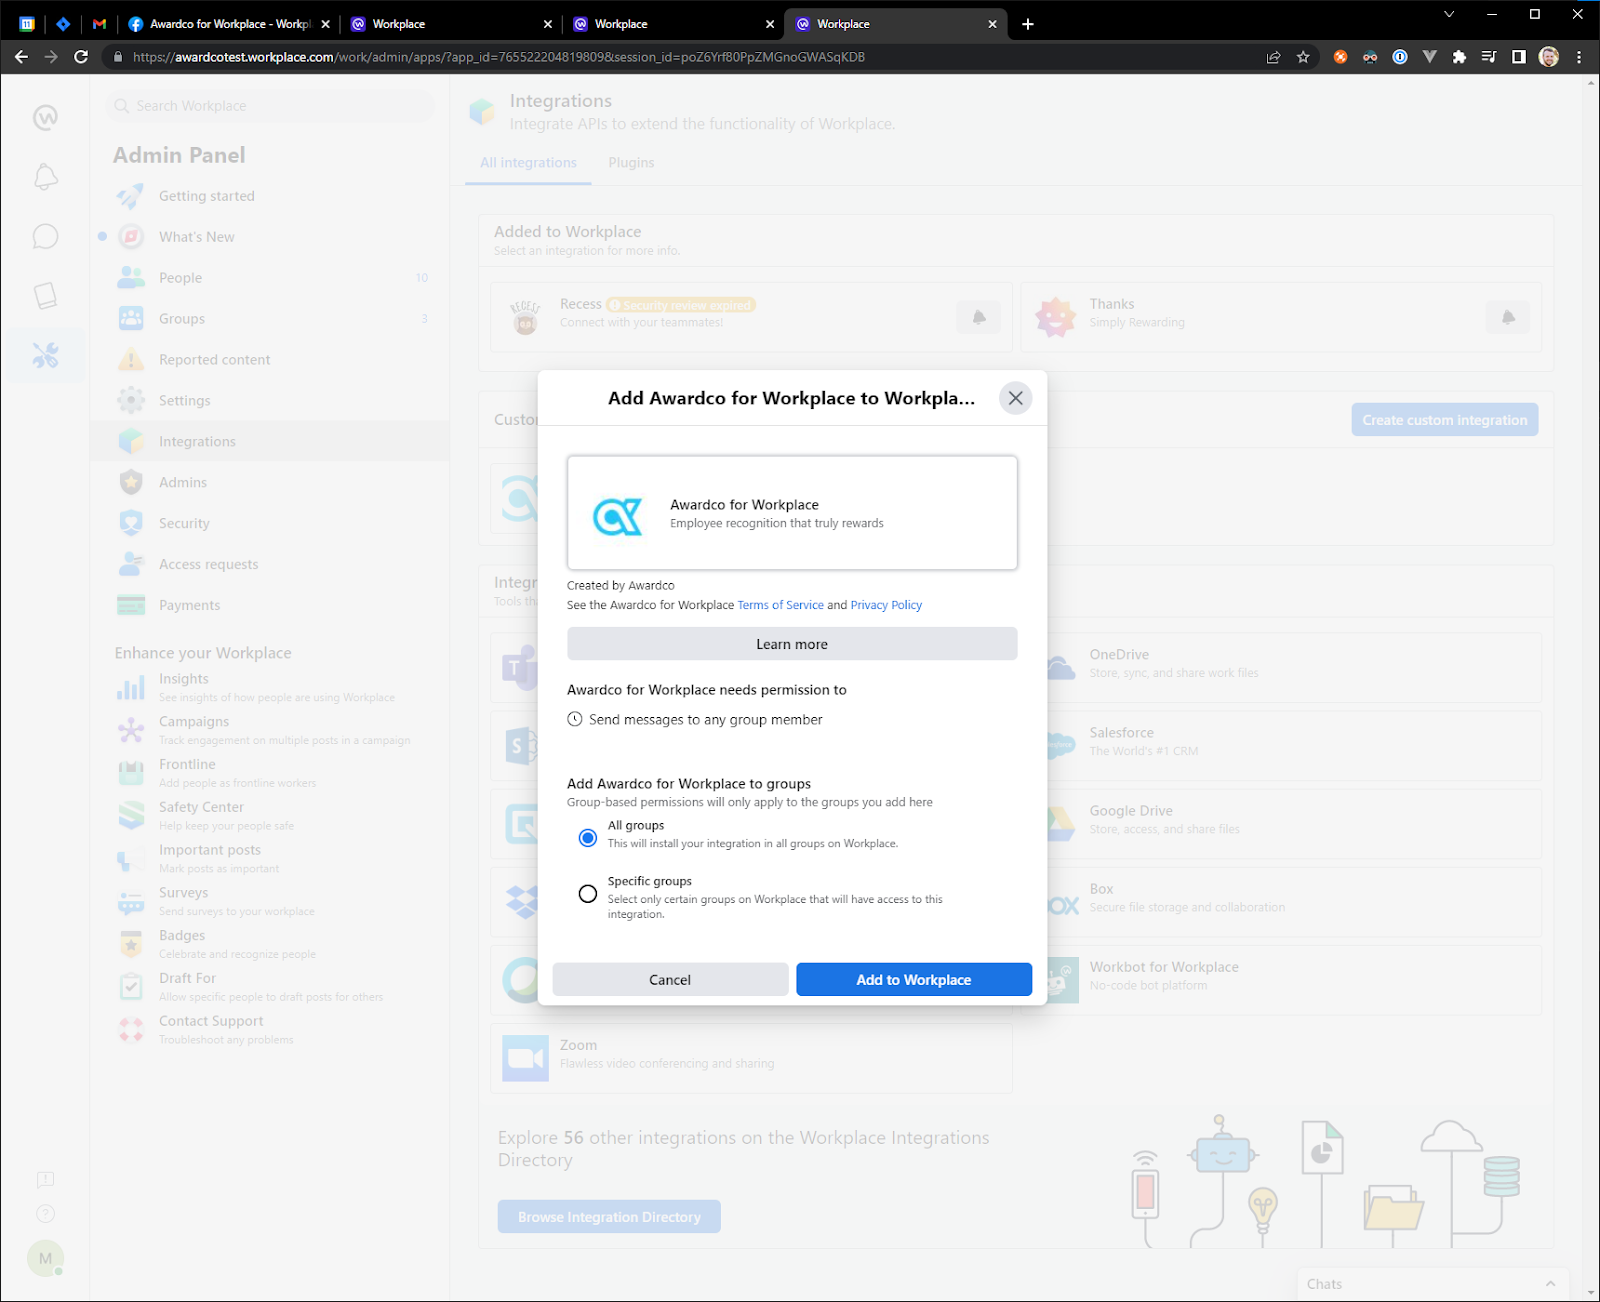The height and width of the screenshot is (1302, 1600).
Task: Expand the tab search chevron
Action: (x=1448, y=14)
